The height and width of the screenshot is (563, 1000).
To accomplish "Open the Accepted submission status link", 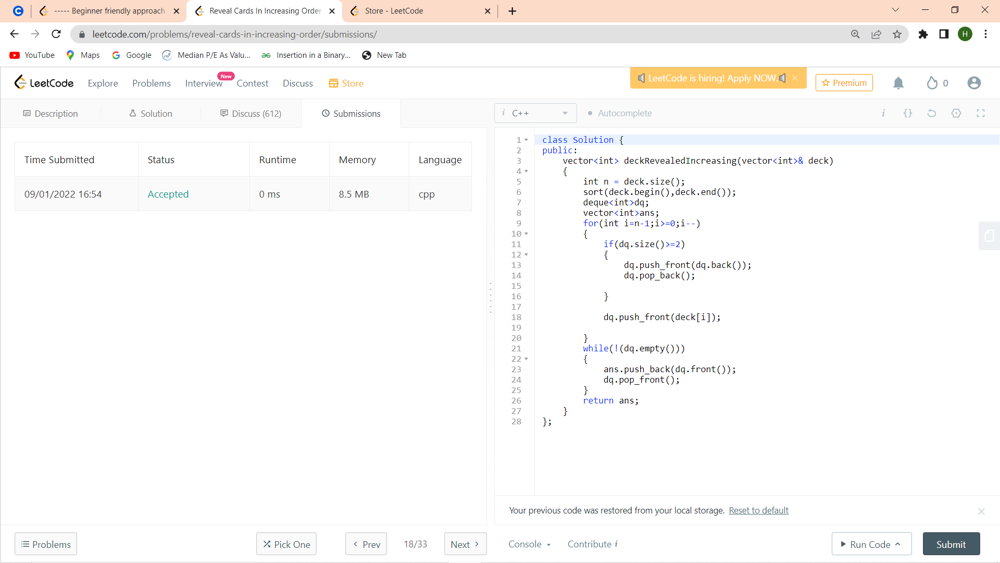I will click(x=168, y=194).
